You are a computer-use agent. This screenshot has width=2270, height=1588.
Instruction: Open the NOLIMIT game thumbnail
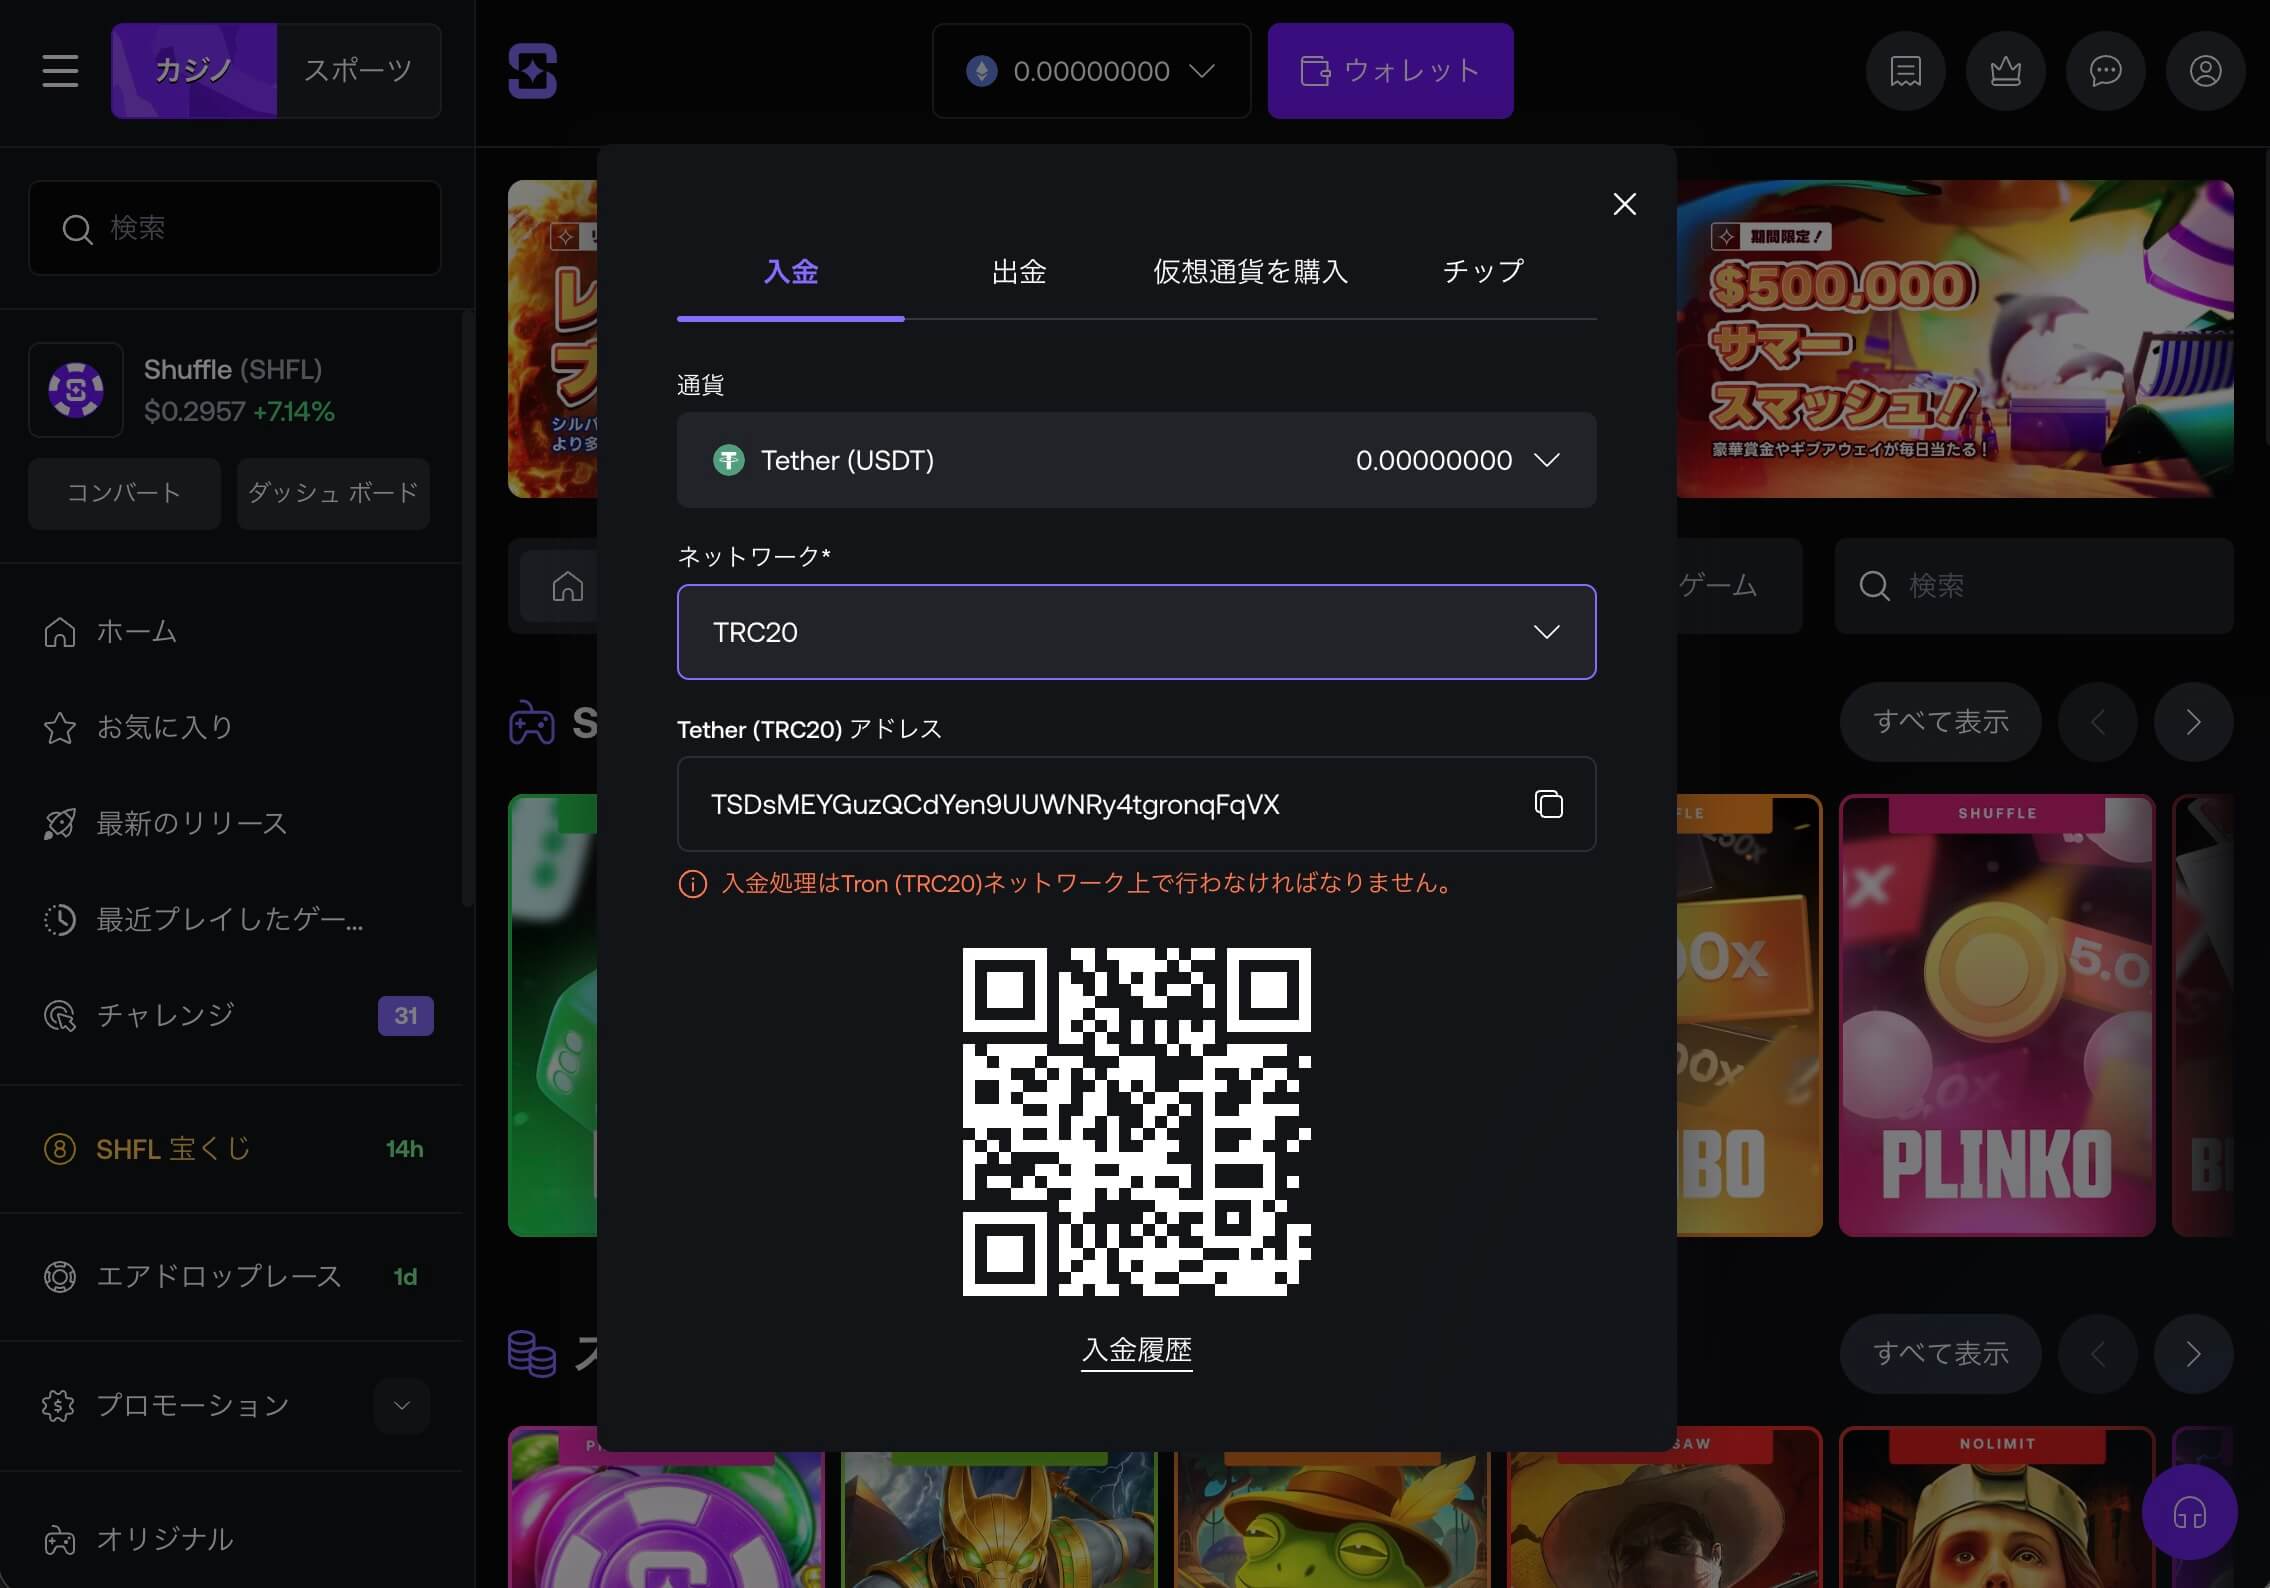(1996, 1508)
